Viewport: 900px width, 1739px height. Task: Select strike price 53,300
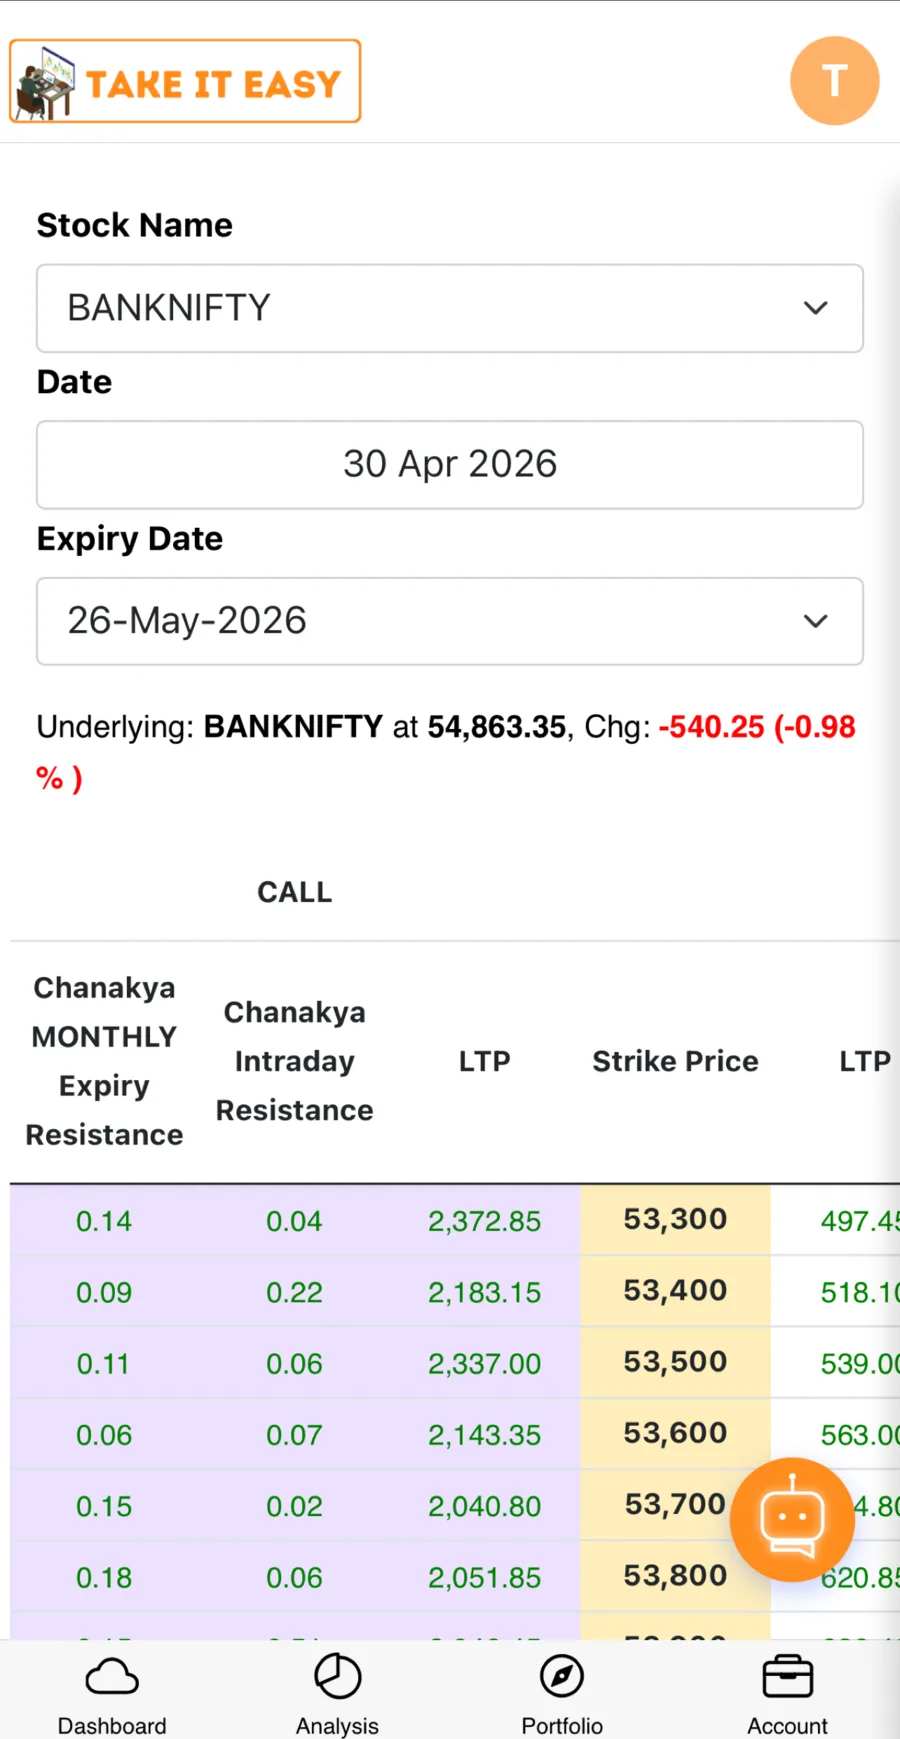(x=675, y=1220)
